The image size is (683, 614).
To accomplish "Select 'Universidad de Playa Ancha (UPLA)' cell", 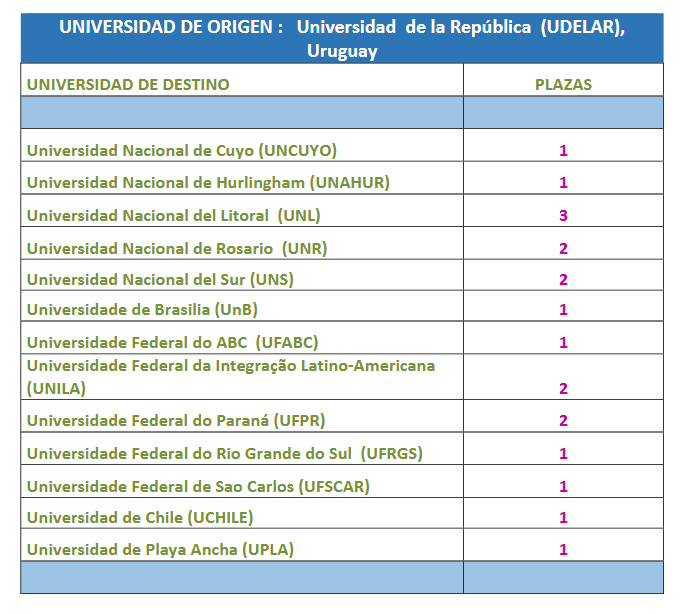I will [x=242, y=545].
